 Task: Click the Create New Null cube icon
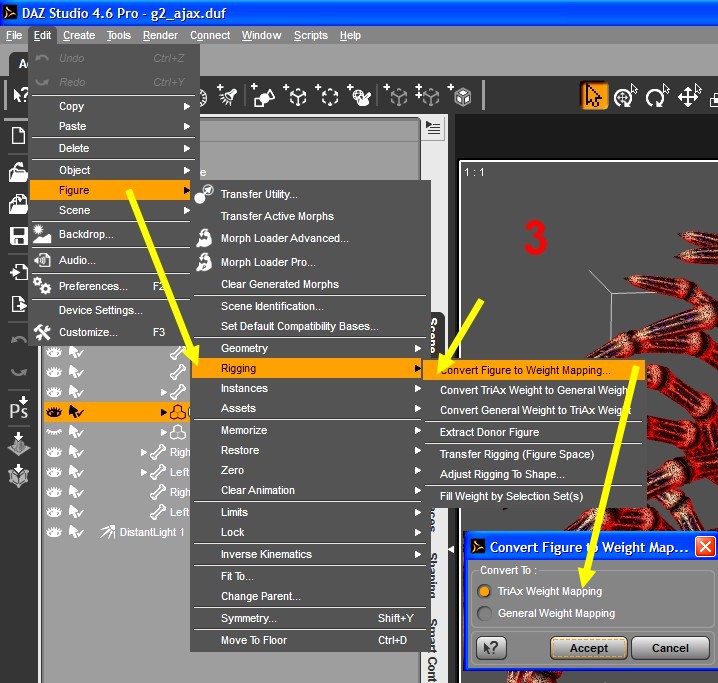point(295,95)
